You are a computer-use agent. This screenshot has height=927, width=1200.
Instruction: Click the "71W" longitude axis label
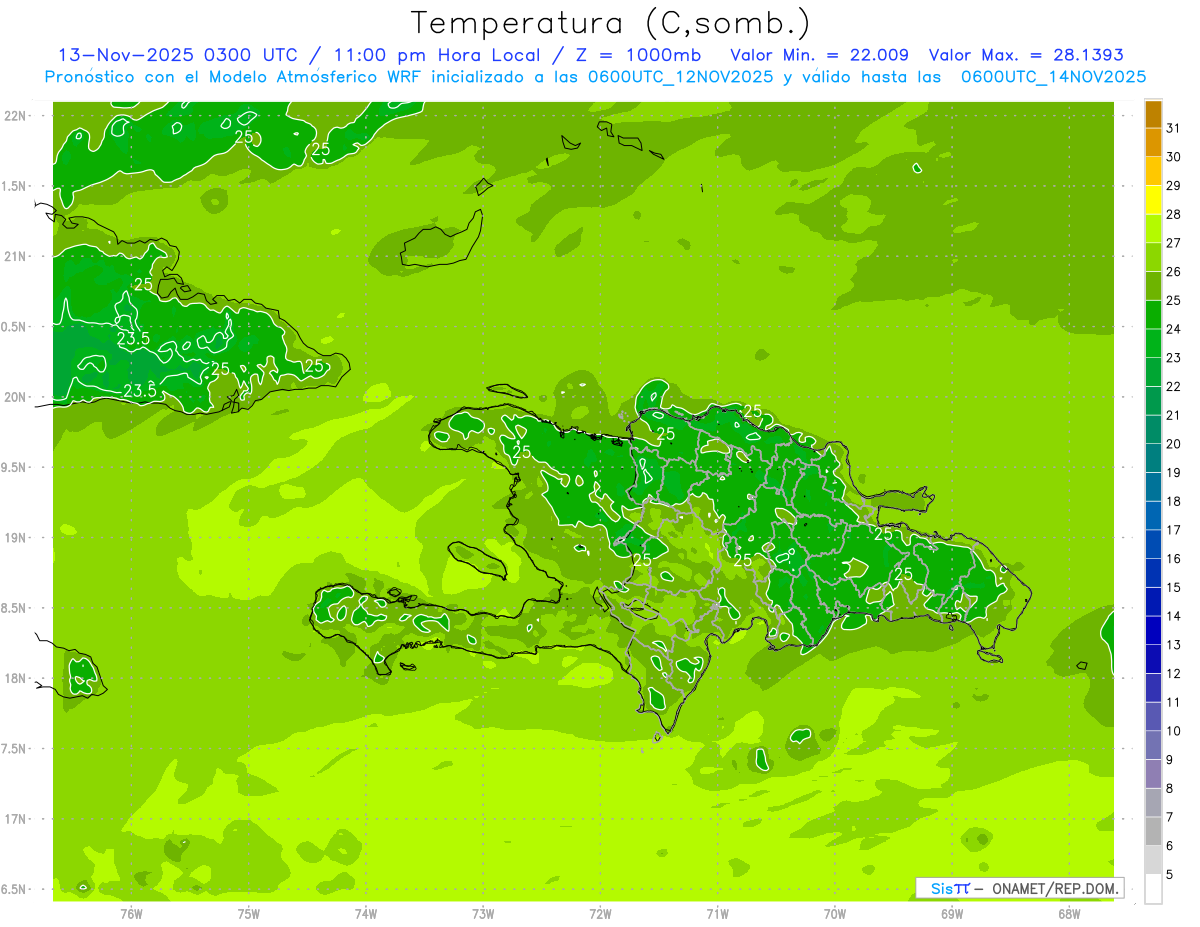(x=717, y=914)
